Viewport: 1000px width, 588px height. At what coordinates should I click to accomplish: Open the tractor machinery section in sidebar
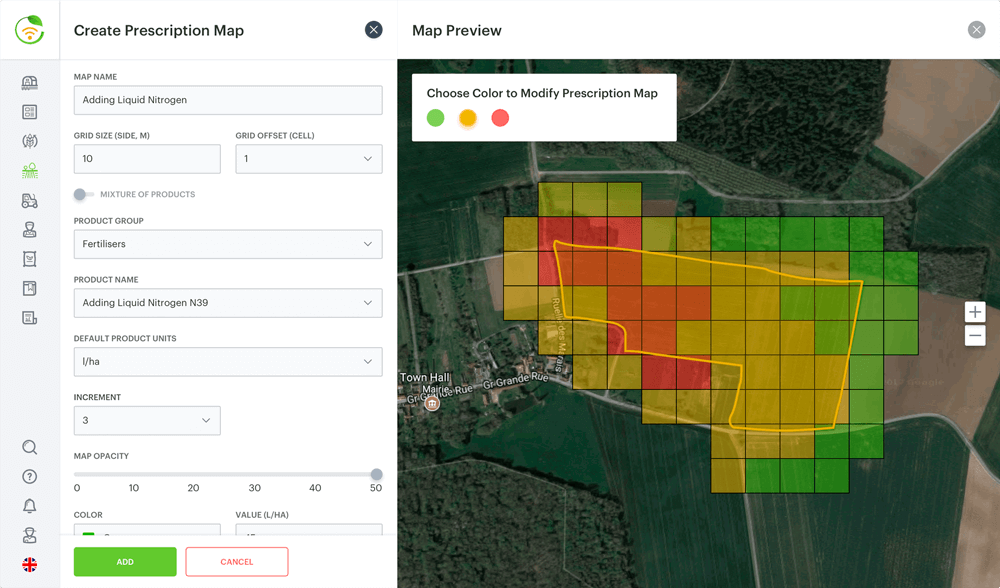point(30,201)
